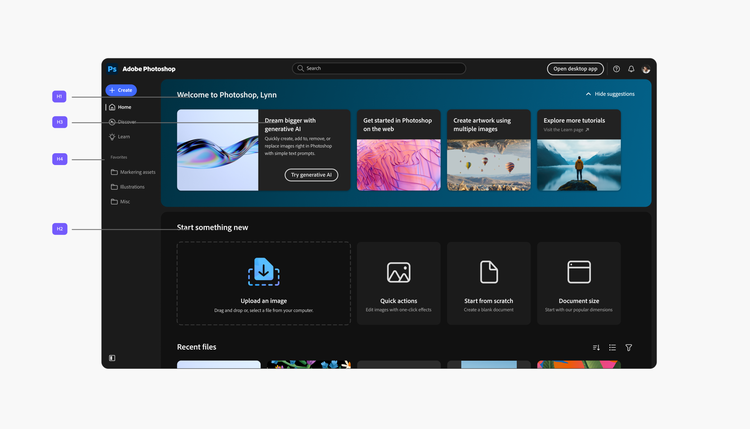750x429 pixels.
Task: Open the Misc favorite folder
Action: [x=121, y=202]
